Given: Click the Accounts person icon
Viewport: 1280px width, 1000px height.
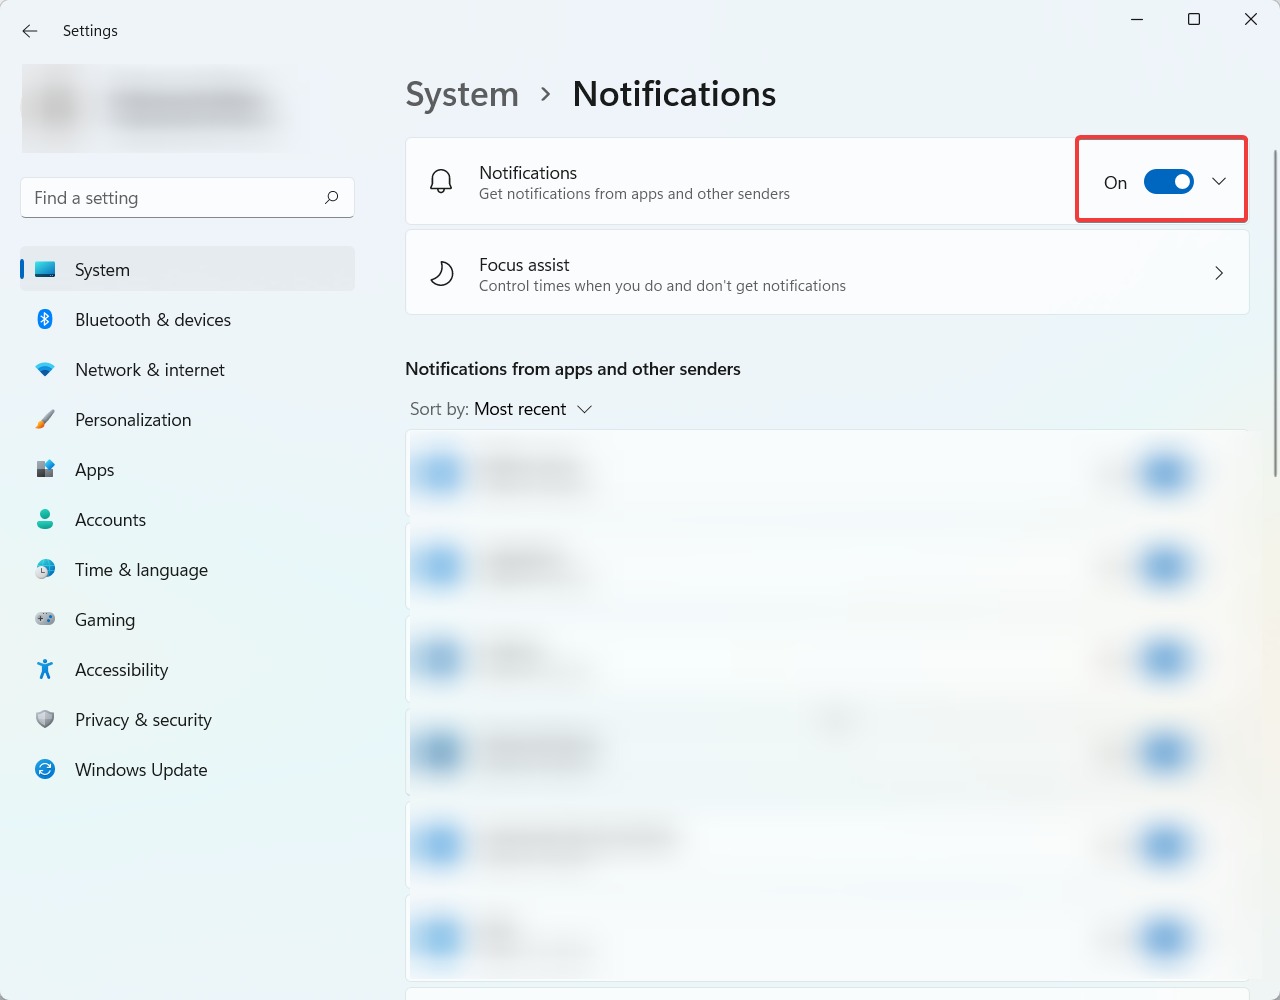Looking at the screenshot, I should (45, 519).
